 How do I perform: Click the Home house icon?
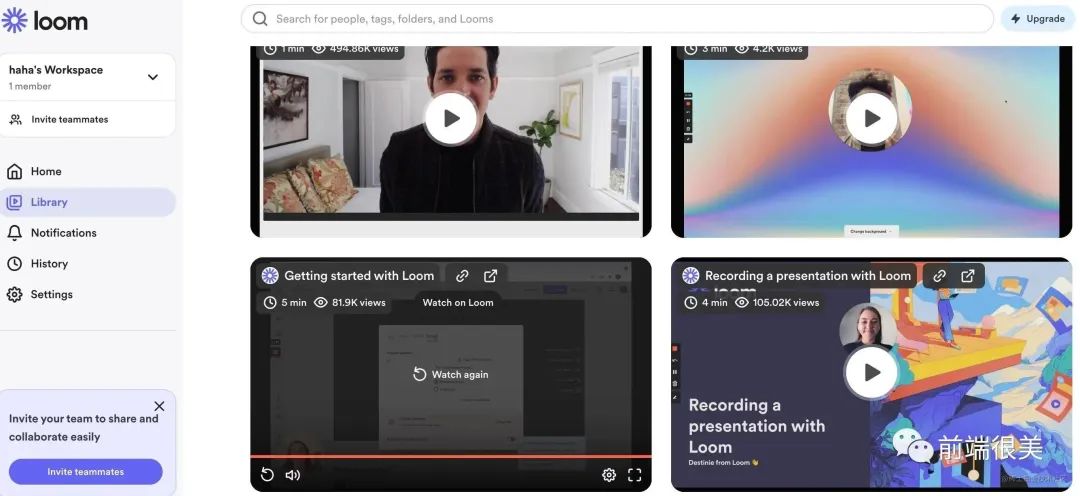[x=14, y=172]
